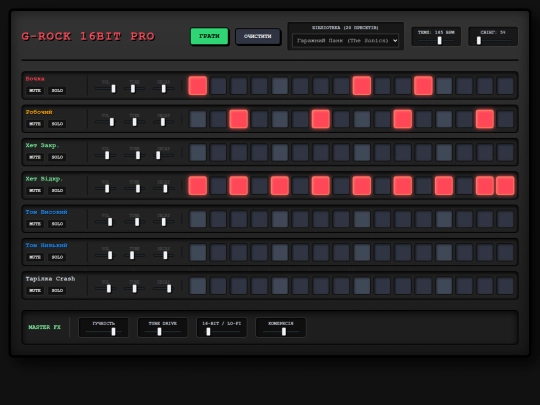Screen dimensions: 540x405
Task: Adjust the Хет Відкр. TUNE slider
Action: [134, 189]
